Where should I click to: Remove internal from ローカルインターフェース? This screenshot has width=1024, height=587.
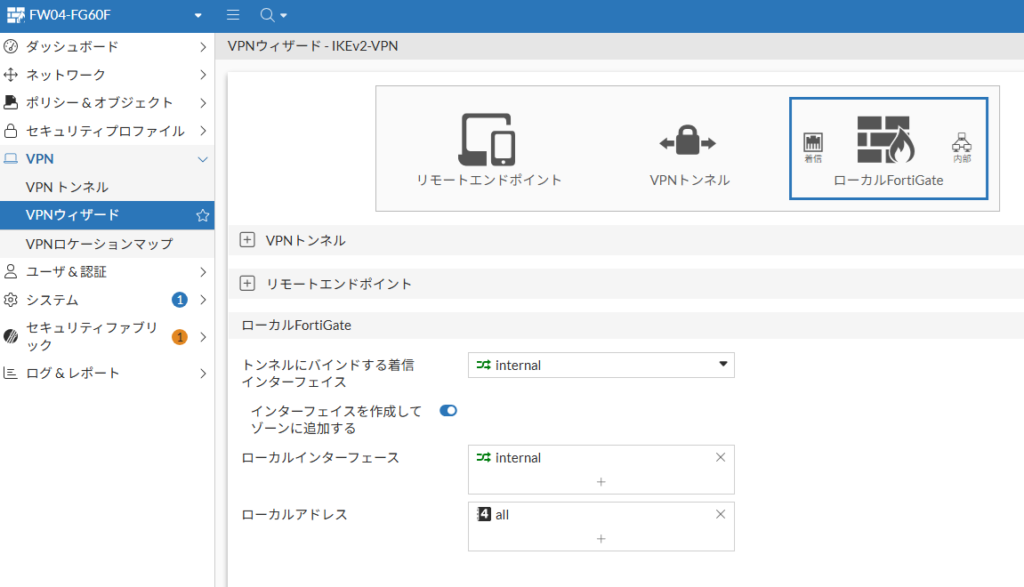point(720,457)
